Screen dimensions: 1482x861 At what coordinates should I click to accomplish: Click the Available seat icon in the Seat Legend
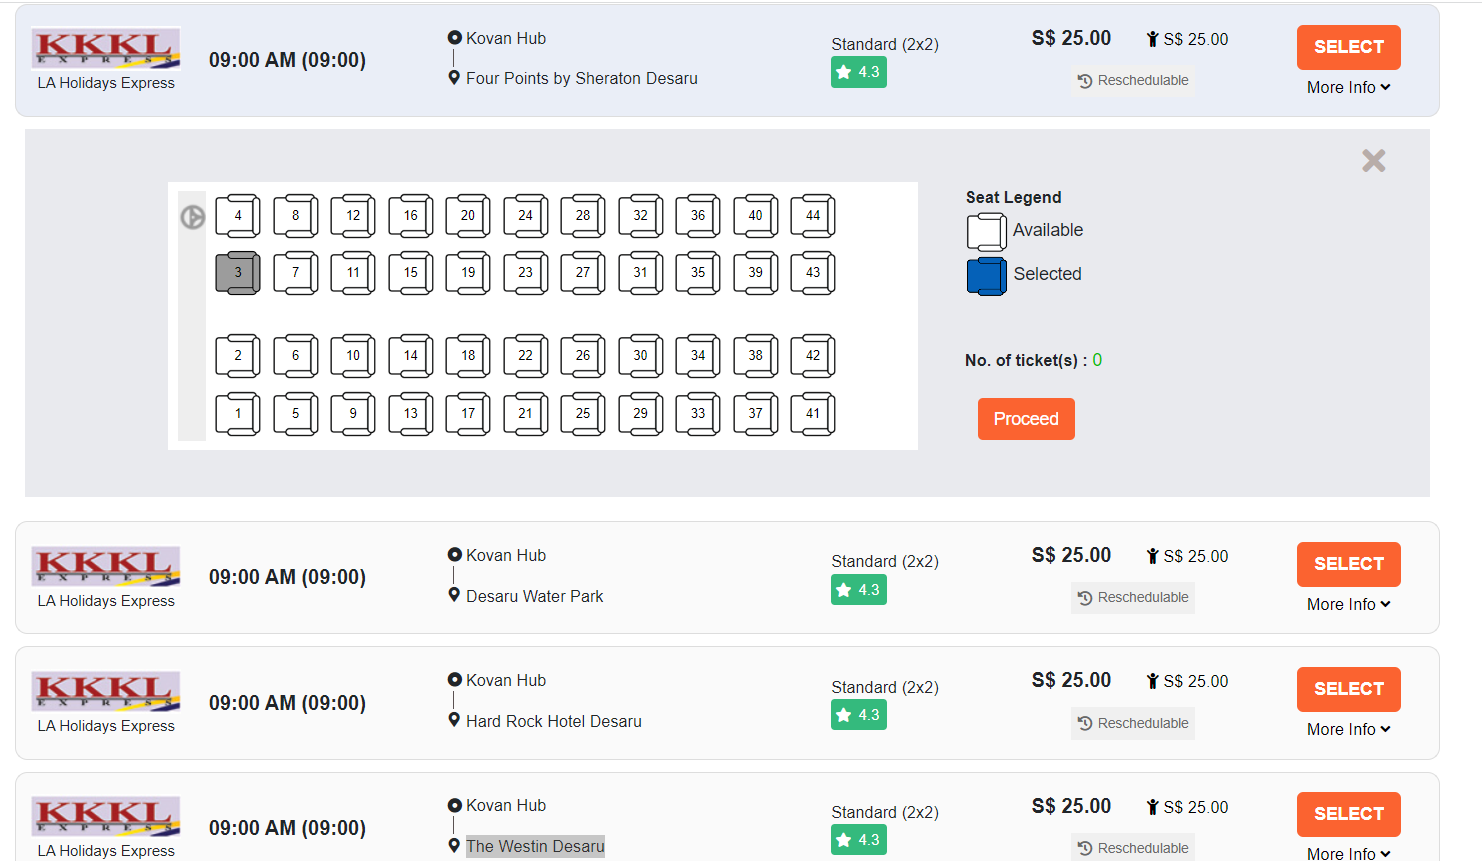tap(986, 230)
